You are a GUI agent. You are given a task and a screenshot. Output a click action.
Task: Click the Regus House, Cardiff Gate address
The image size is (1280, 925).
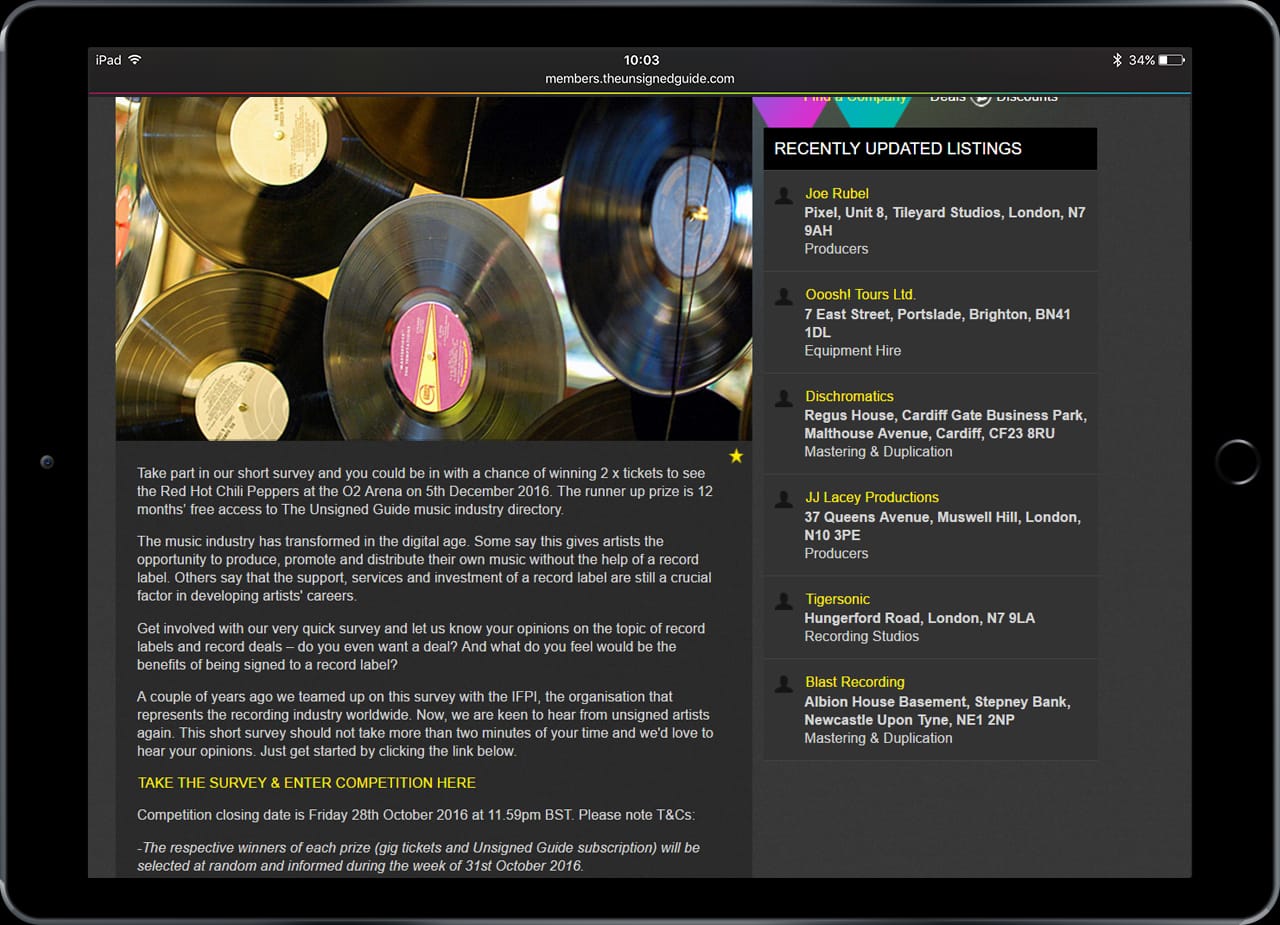(x=945, y=424)
